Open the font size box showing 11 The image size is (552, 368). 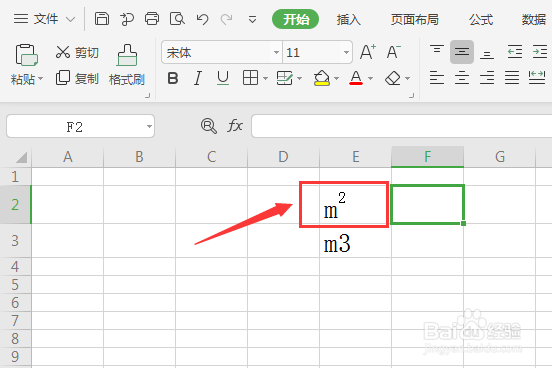[317, 52]
